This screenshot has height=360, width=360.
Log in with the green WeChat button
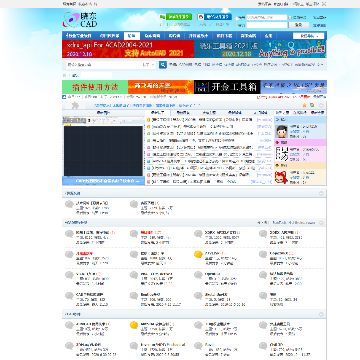coord(175,17)
